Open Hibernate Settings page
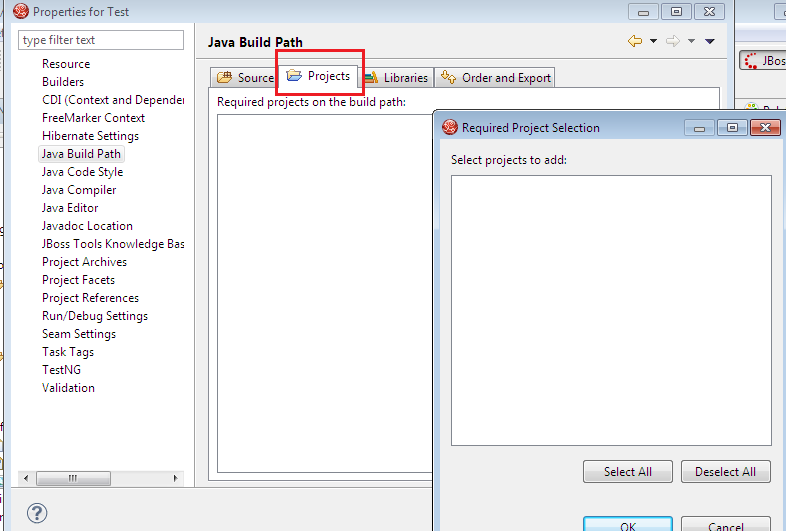786x531 pixels. (x=90, y=136)
